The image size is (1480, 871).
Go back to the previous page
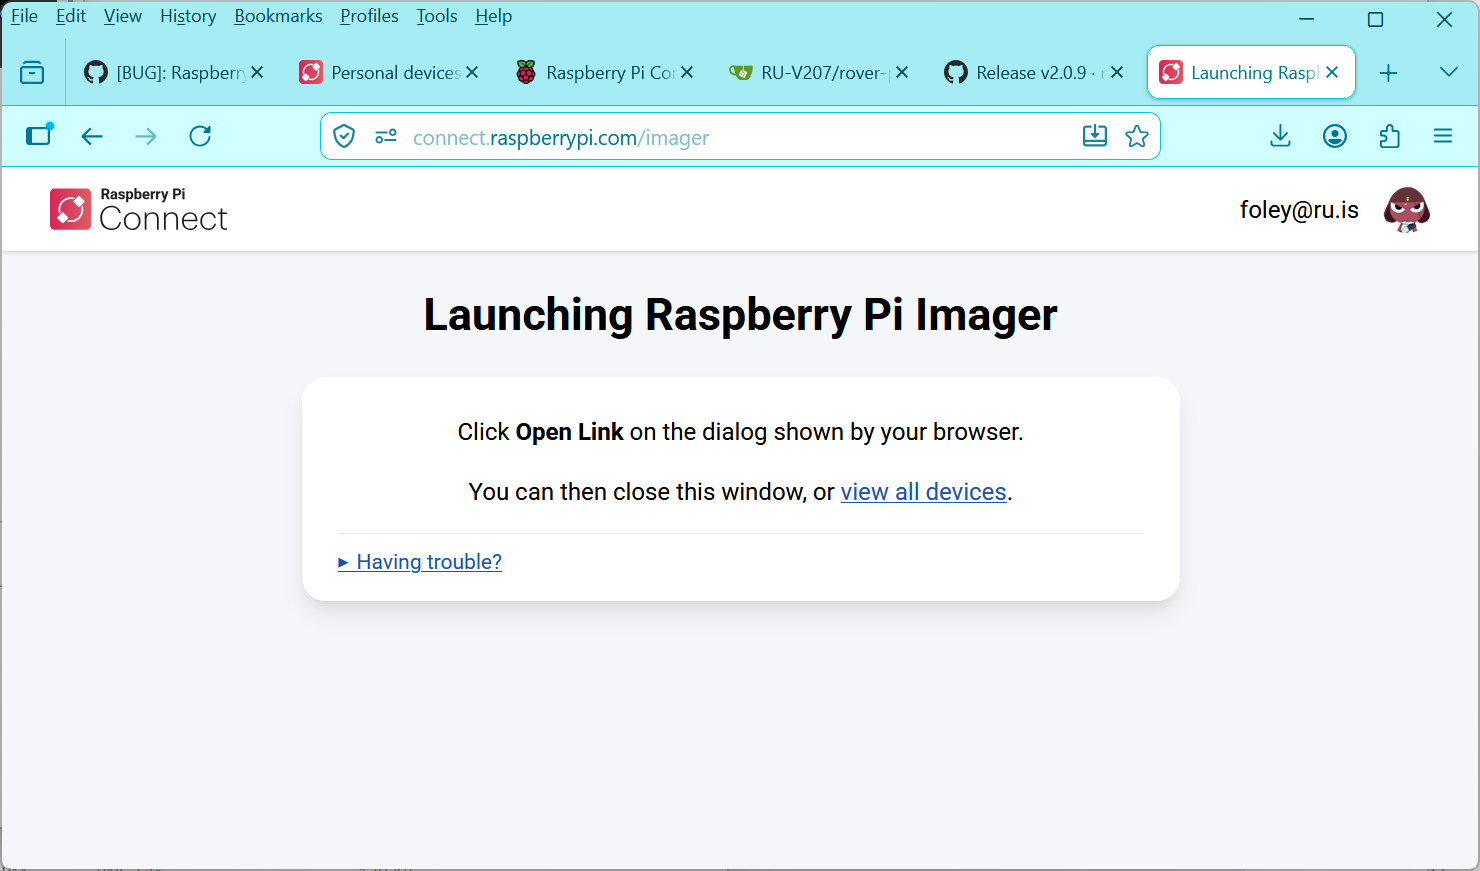[x=92, y=137]
